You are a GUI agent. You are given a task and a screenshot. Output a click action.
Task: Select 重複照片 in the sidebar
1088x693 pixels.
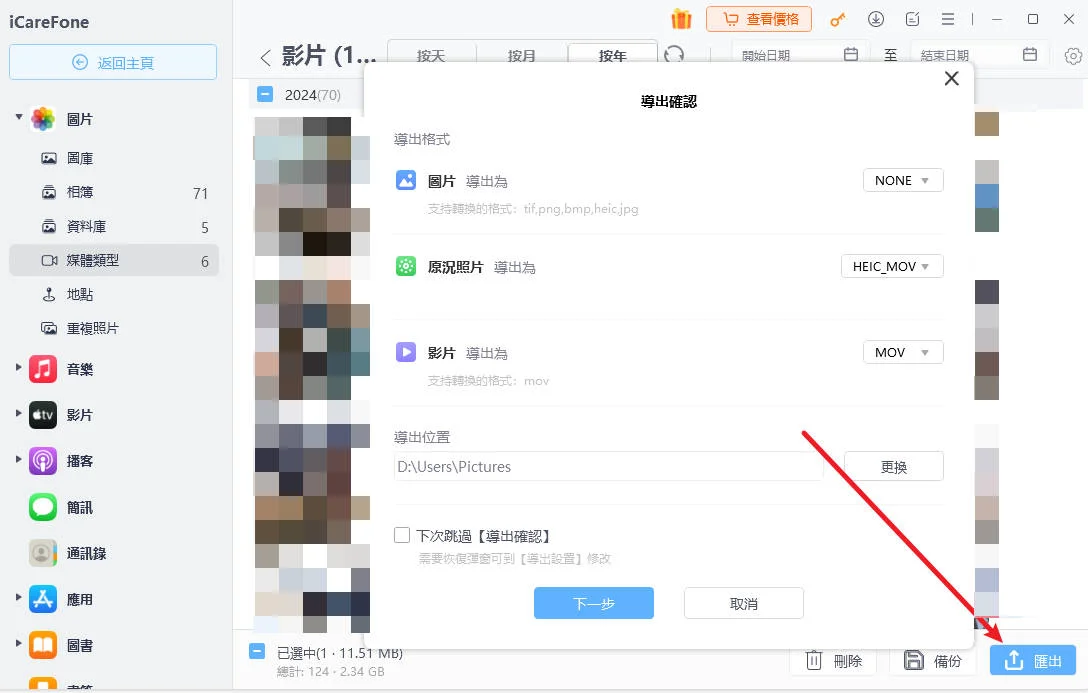tap(114, 328)
